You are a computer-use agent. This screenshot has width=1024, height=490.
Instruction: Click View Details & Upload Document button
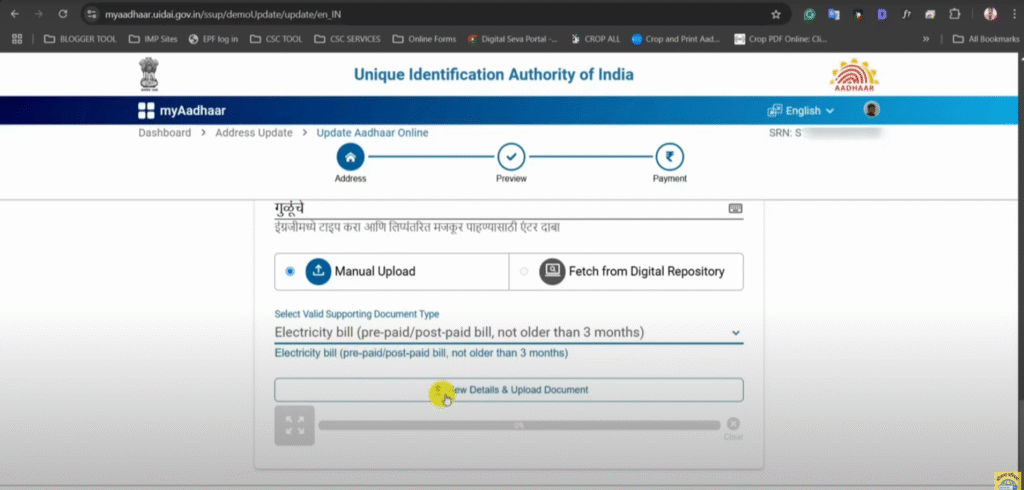click(x=508, y=390)
